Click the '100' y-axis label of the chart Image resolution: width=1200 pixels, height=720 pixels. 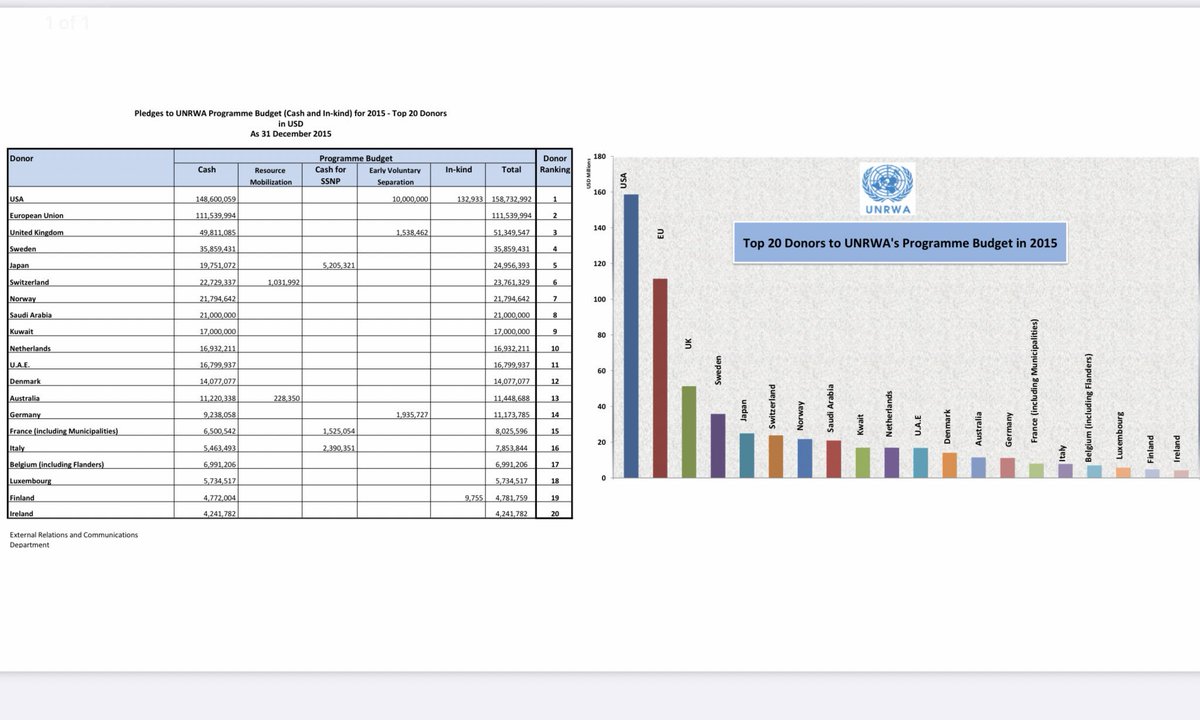click(x=599, y=300)
